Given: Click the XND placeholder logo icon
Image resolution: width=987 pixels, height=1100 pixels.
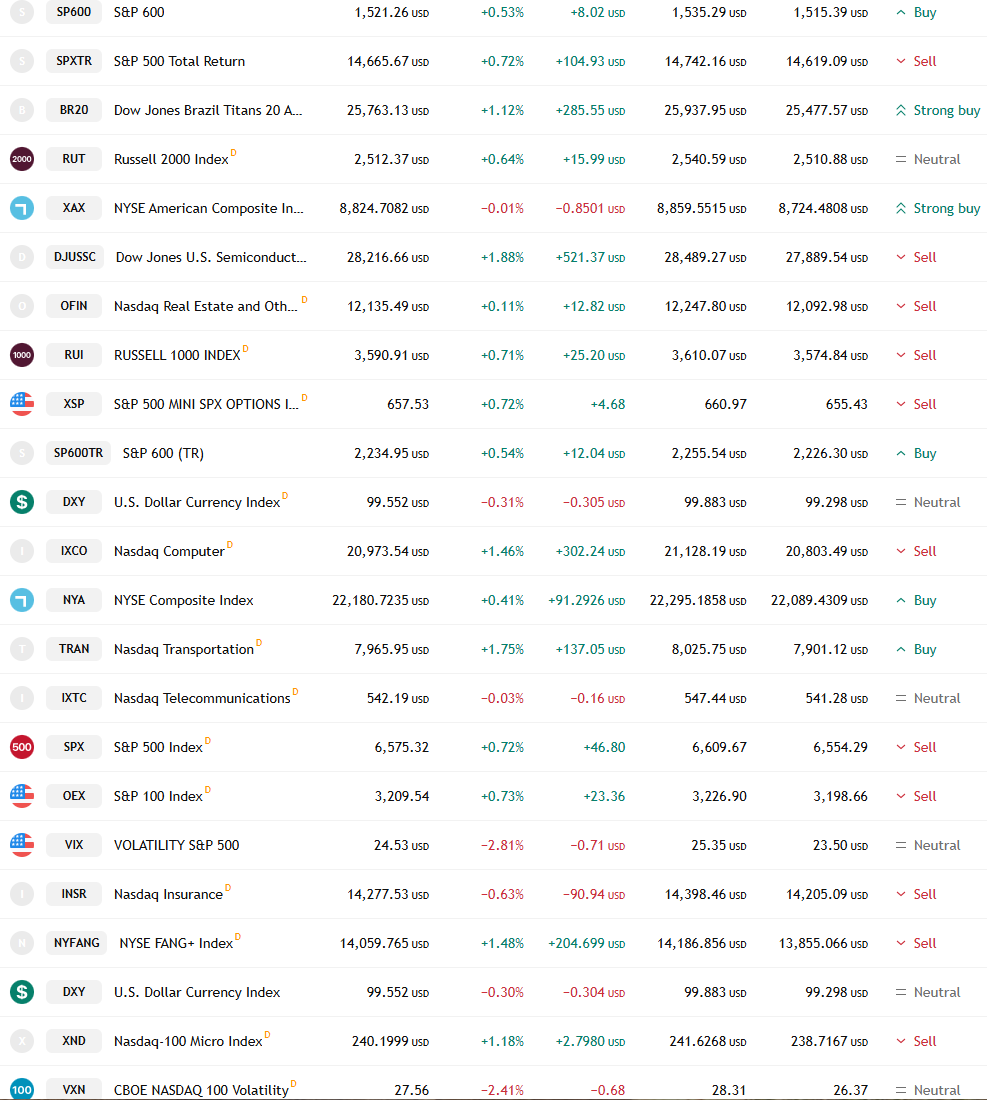Looking at the screenshot, I should (x=22, y=1041).
